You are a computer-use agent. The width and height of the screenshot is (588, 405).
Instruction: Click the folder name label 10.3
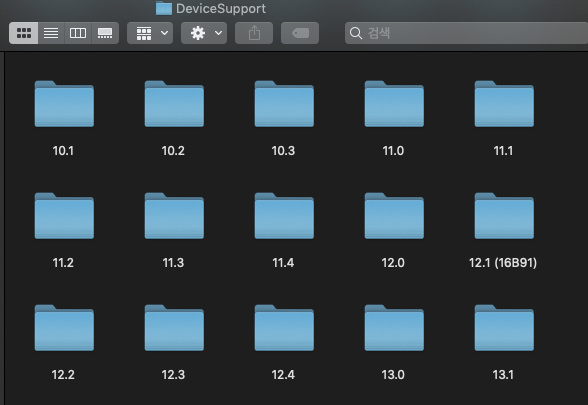pos(283,151)
